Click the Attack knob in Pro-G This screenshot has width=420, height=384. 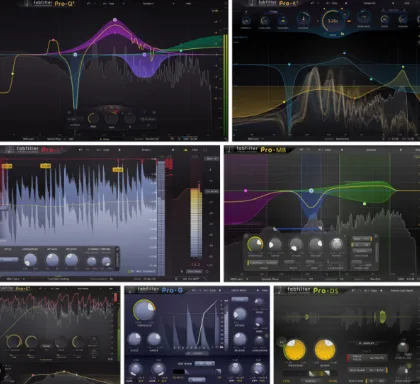pyautogui.click(x=240, y=314)
